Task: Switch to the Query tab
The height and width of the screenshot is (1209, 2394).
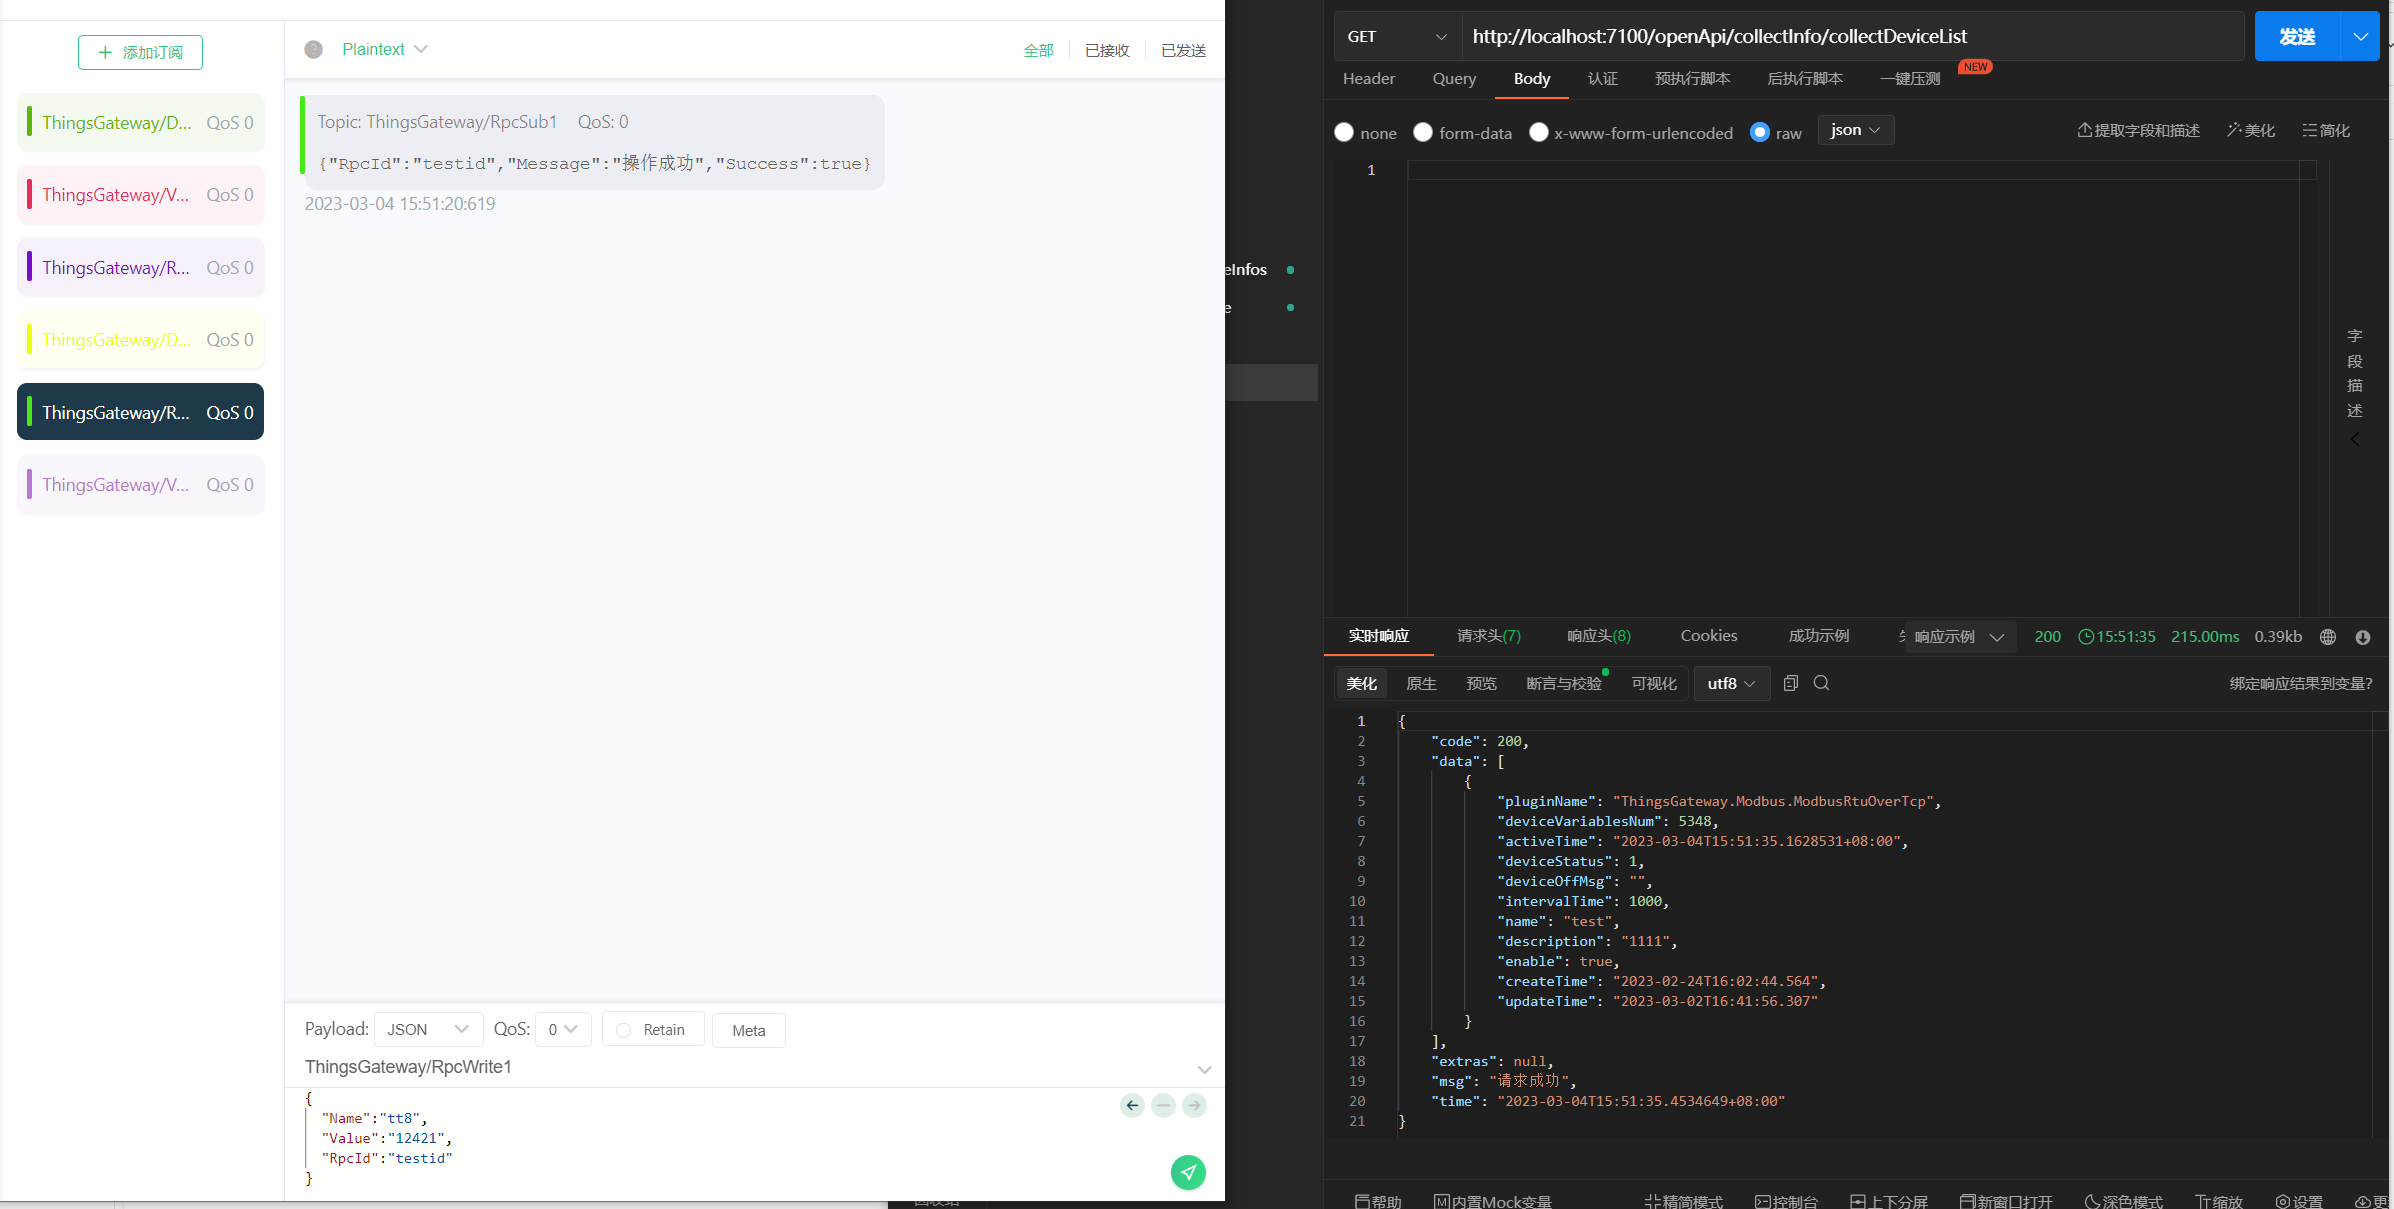Action: click(1454, 79)
